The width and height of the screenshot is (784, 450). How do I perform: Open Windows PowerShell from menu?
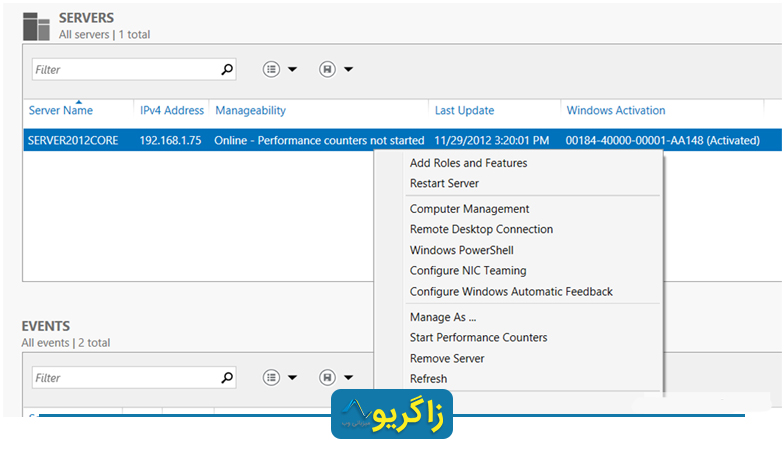pyautogui.click(x=462, y=250)
